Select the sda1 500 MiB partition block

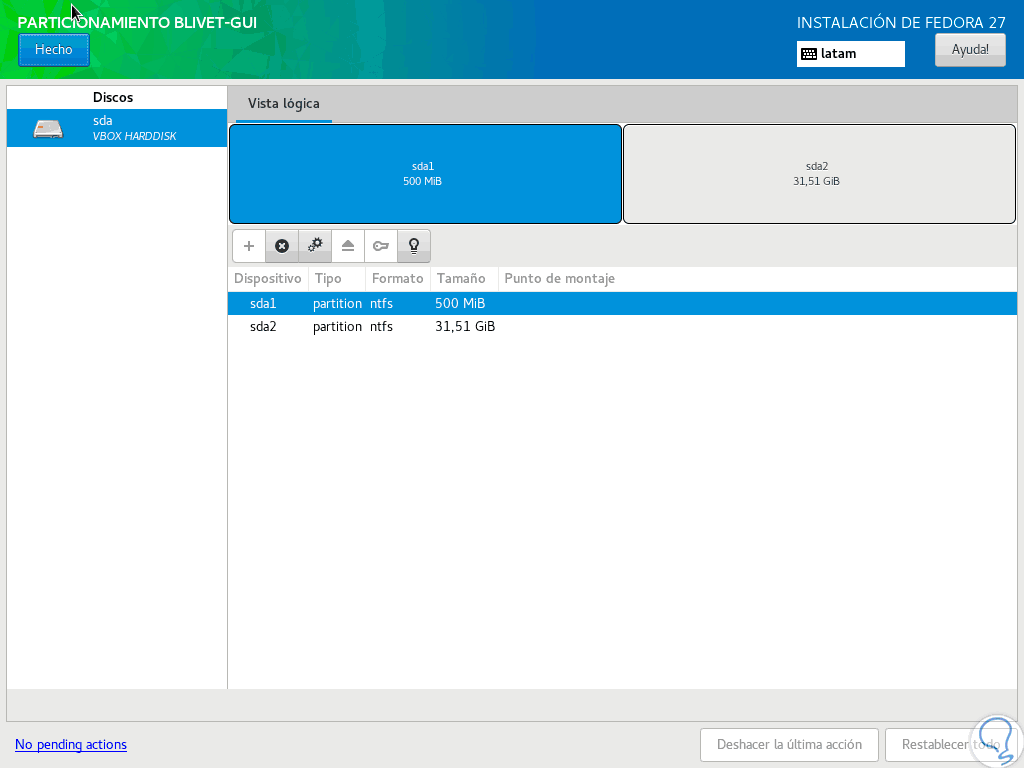(x=425, y=174)
